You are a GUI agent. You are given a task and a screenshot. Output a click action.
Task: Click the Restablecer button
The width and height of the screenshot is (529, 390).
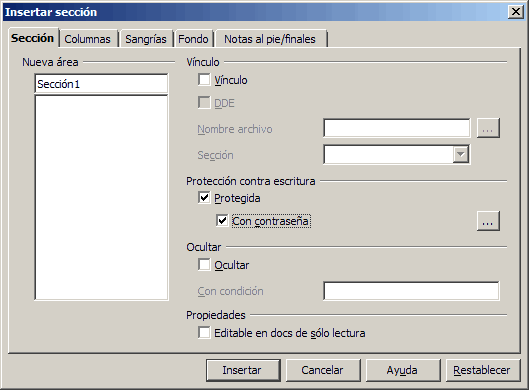point(483,370)
